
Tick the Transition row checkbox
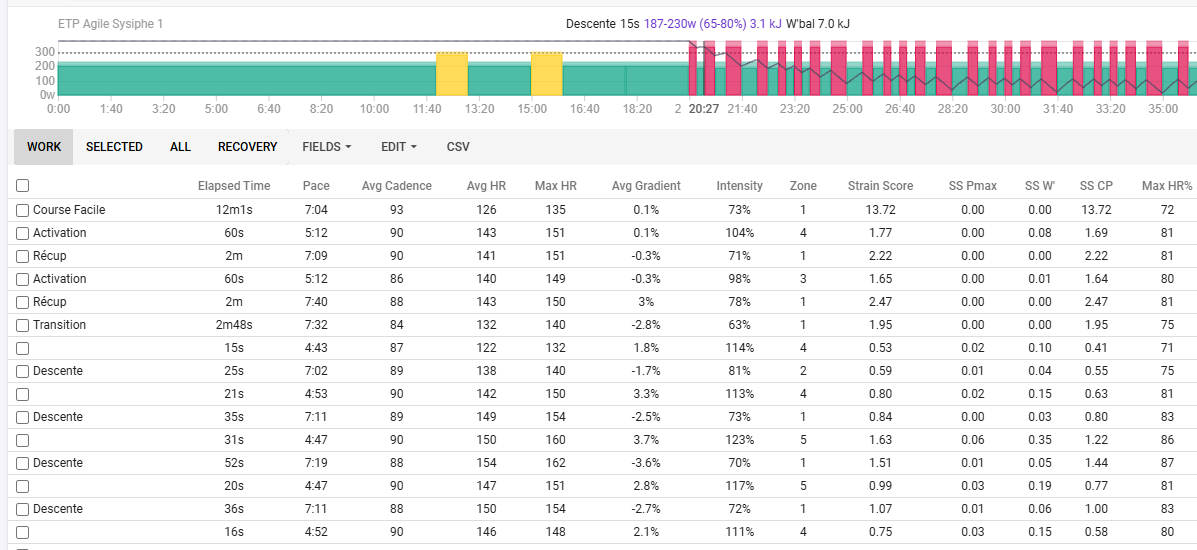tap(23, 325)
